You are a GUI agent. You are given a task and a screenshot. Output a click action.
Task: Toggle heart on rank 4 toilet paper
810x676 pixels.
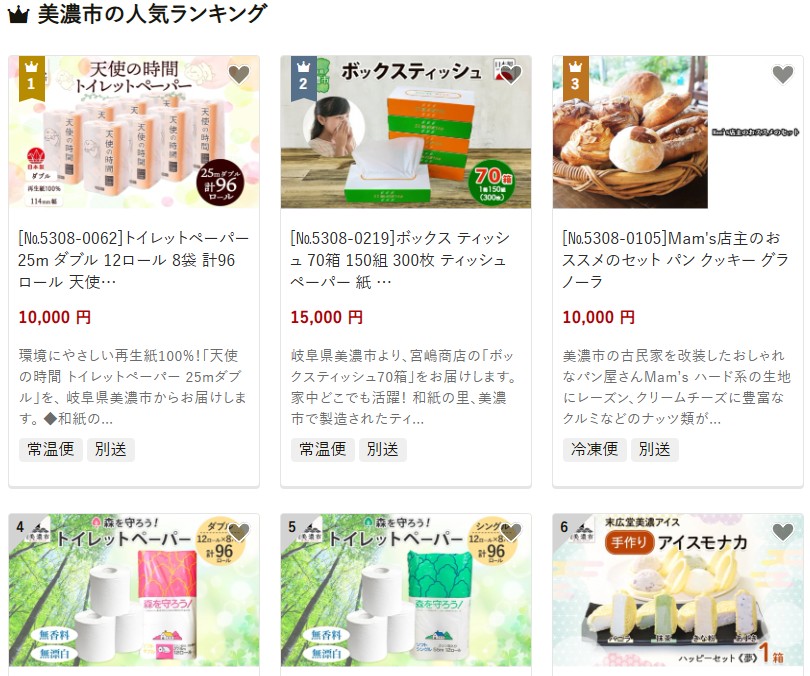239,532
